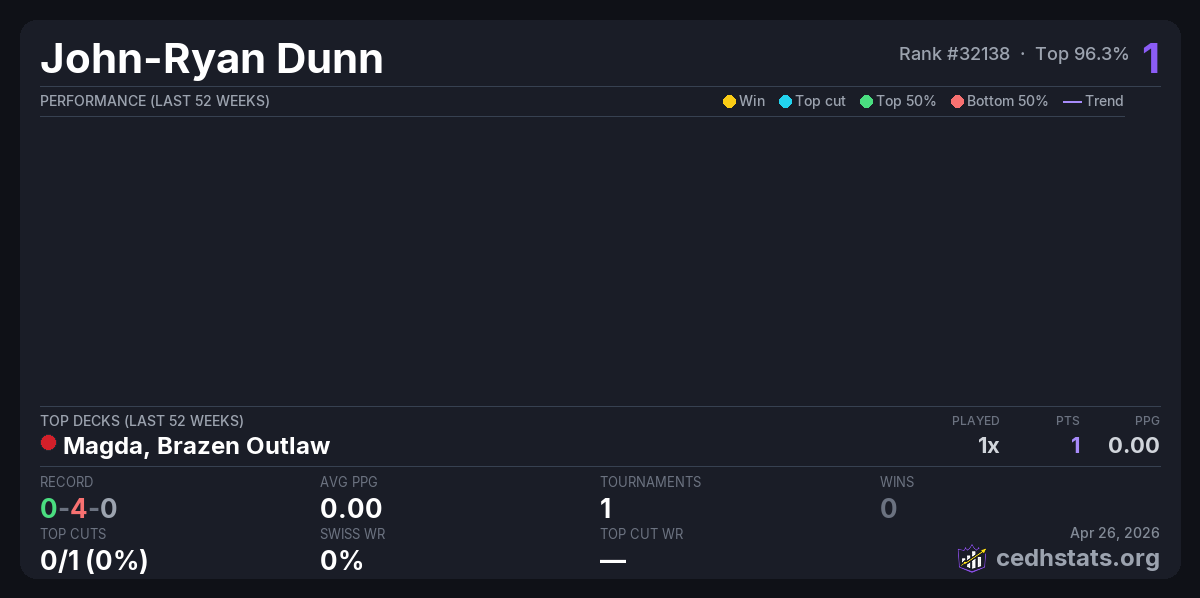
Task: Toggle the purple Trend line legend
Action: point(1072,101)
